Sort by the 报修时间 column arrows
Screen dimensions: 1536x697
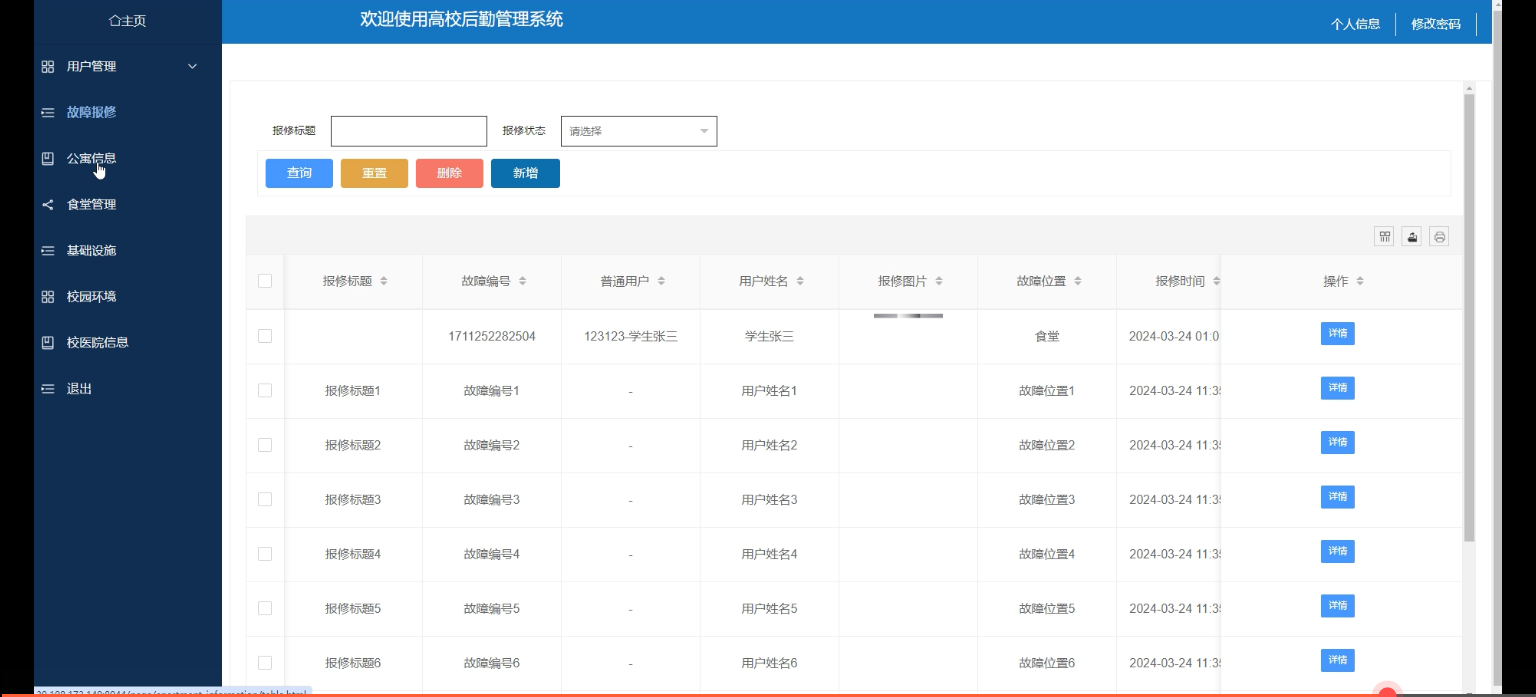1215,281
